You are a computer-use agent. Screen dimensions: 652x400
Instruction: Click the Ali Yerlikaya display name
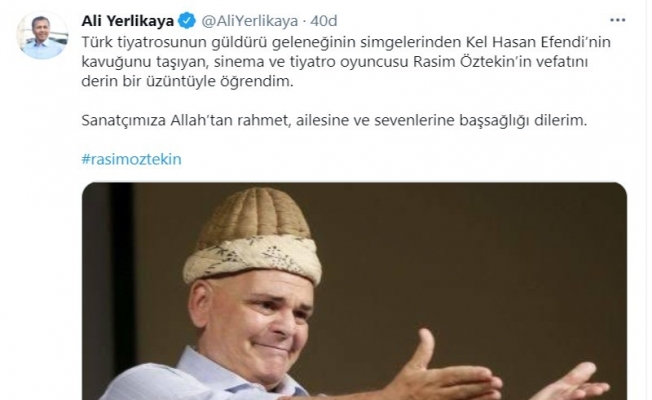(128, 21)
